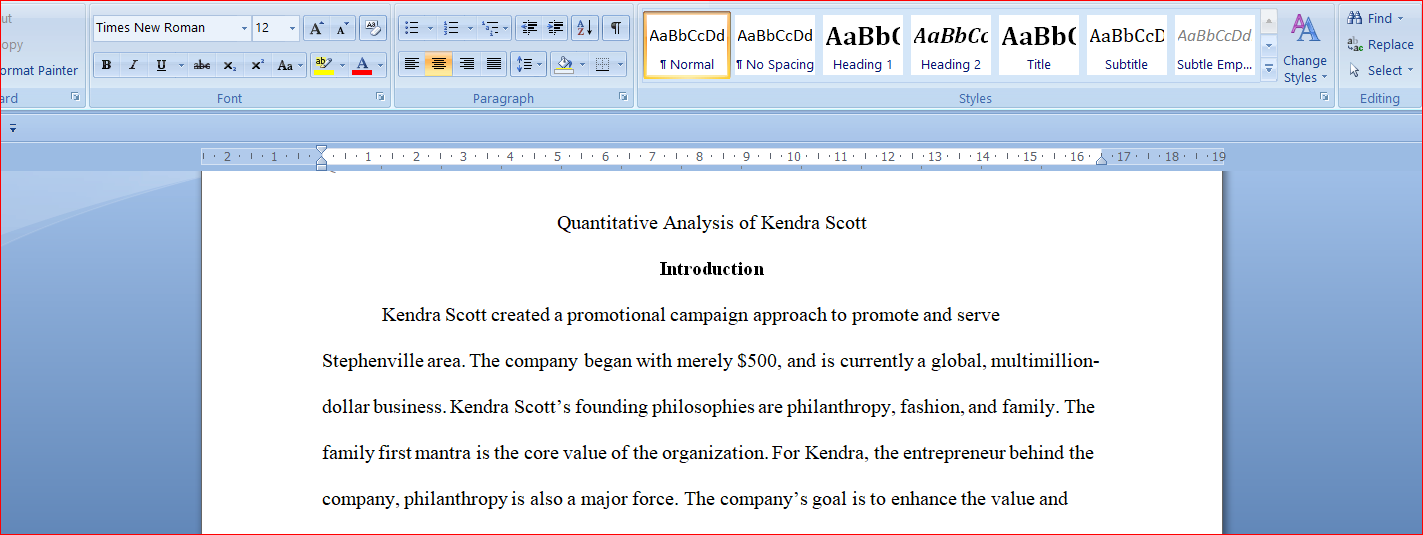Toggle Center alignment
Viewport: 1423px width, 535px height.
[438, 65]
